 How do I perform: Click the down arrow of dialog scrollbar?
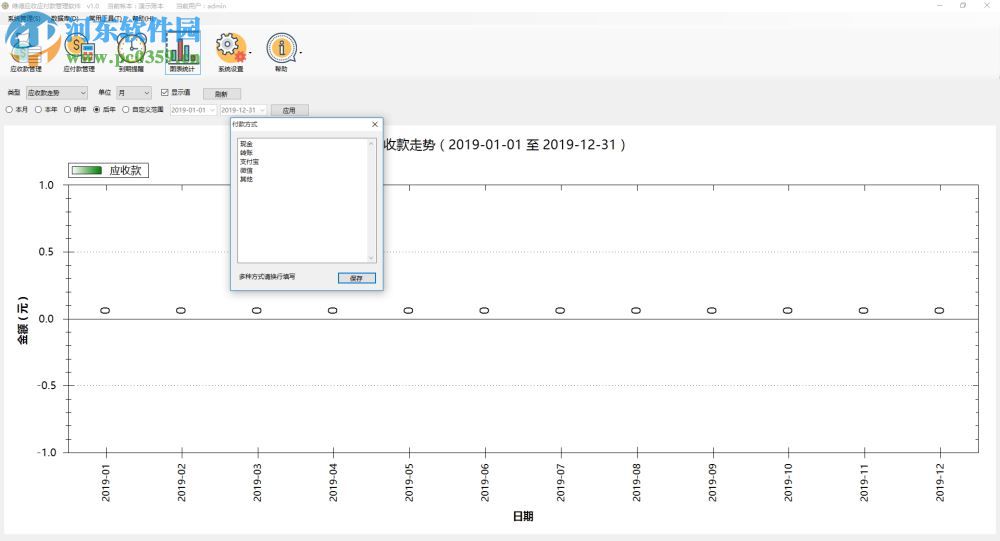(x=371, y=258)
